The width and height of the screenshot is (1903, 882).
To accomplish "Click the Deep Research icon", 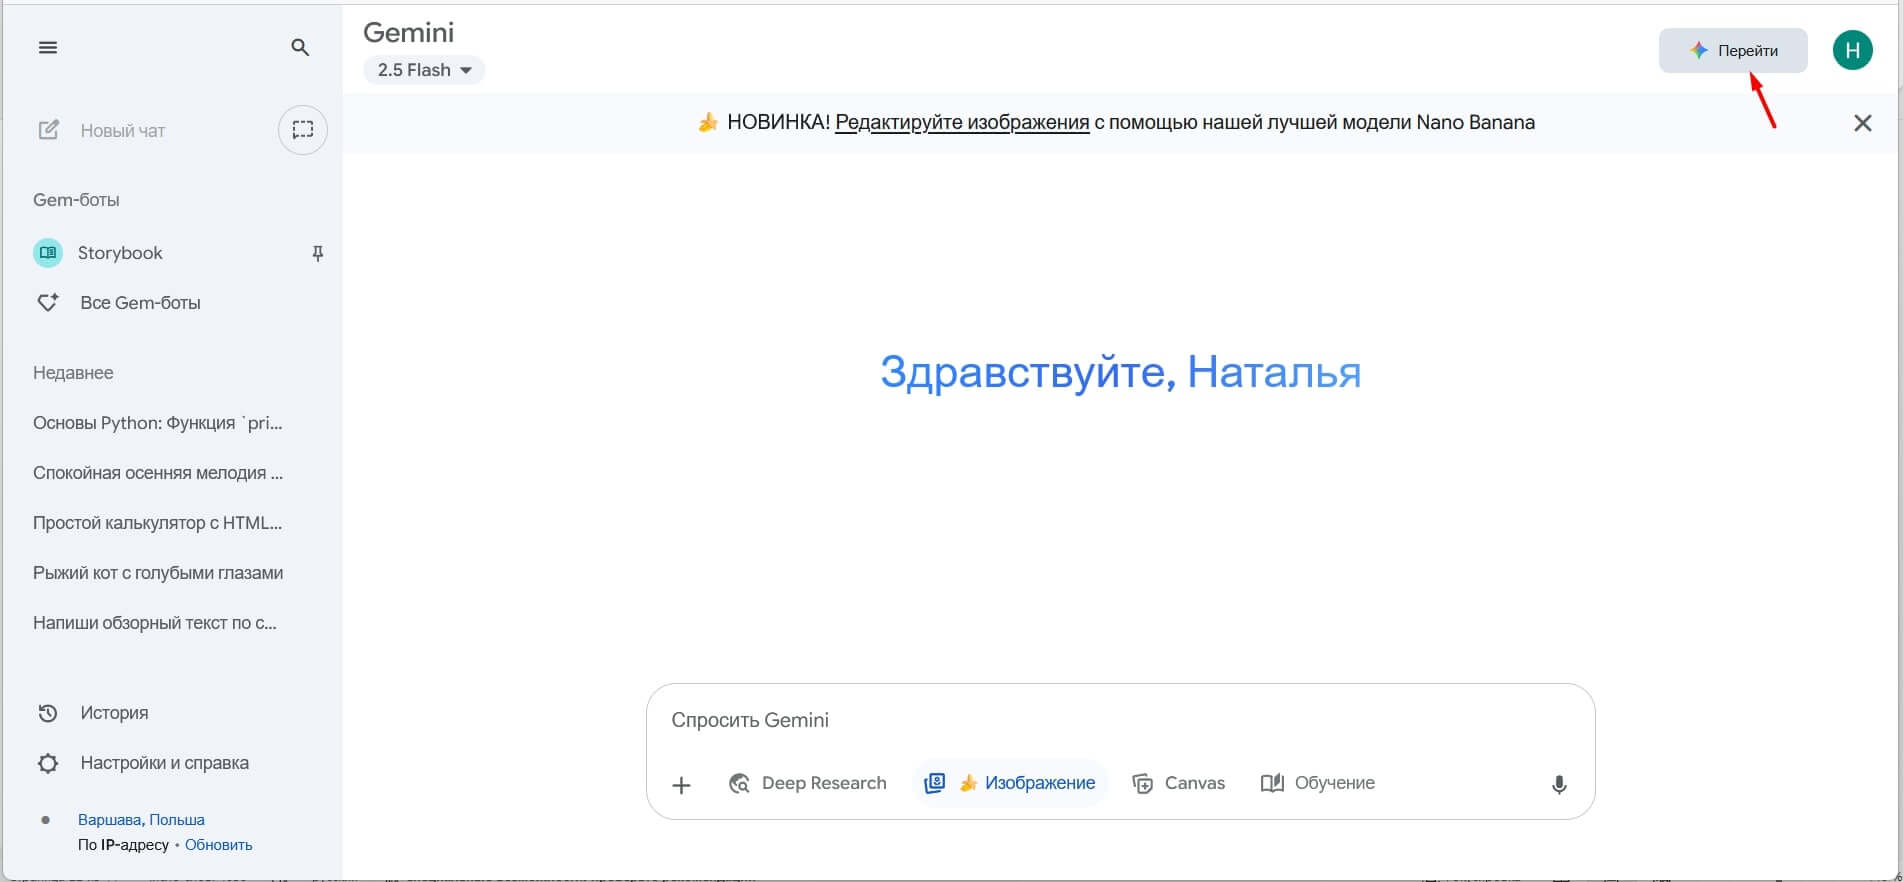I will (739, 783).
